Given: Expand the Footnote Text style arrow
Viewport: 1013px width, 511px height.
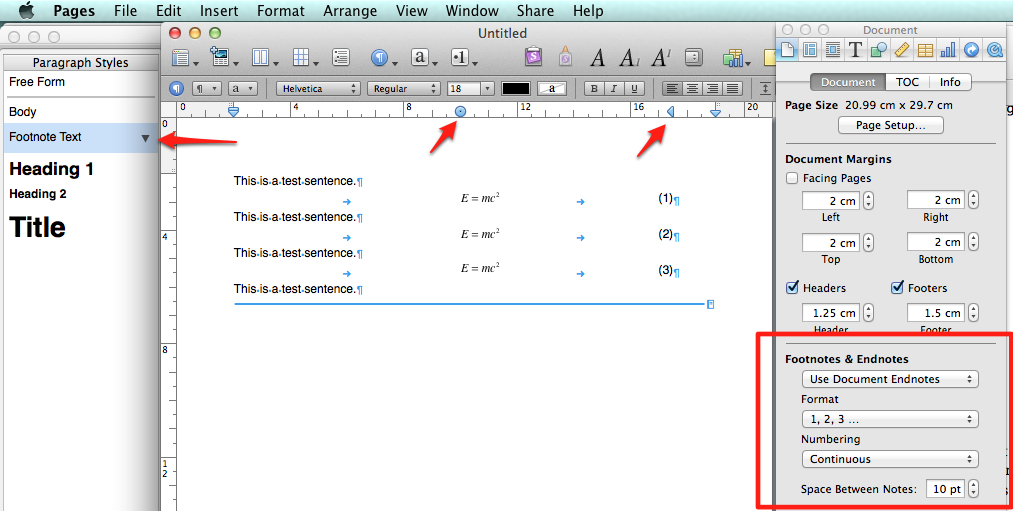Looking at the screenshot, I should point(145,138).
